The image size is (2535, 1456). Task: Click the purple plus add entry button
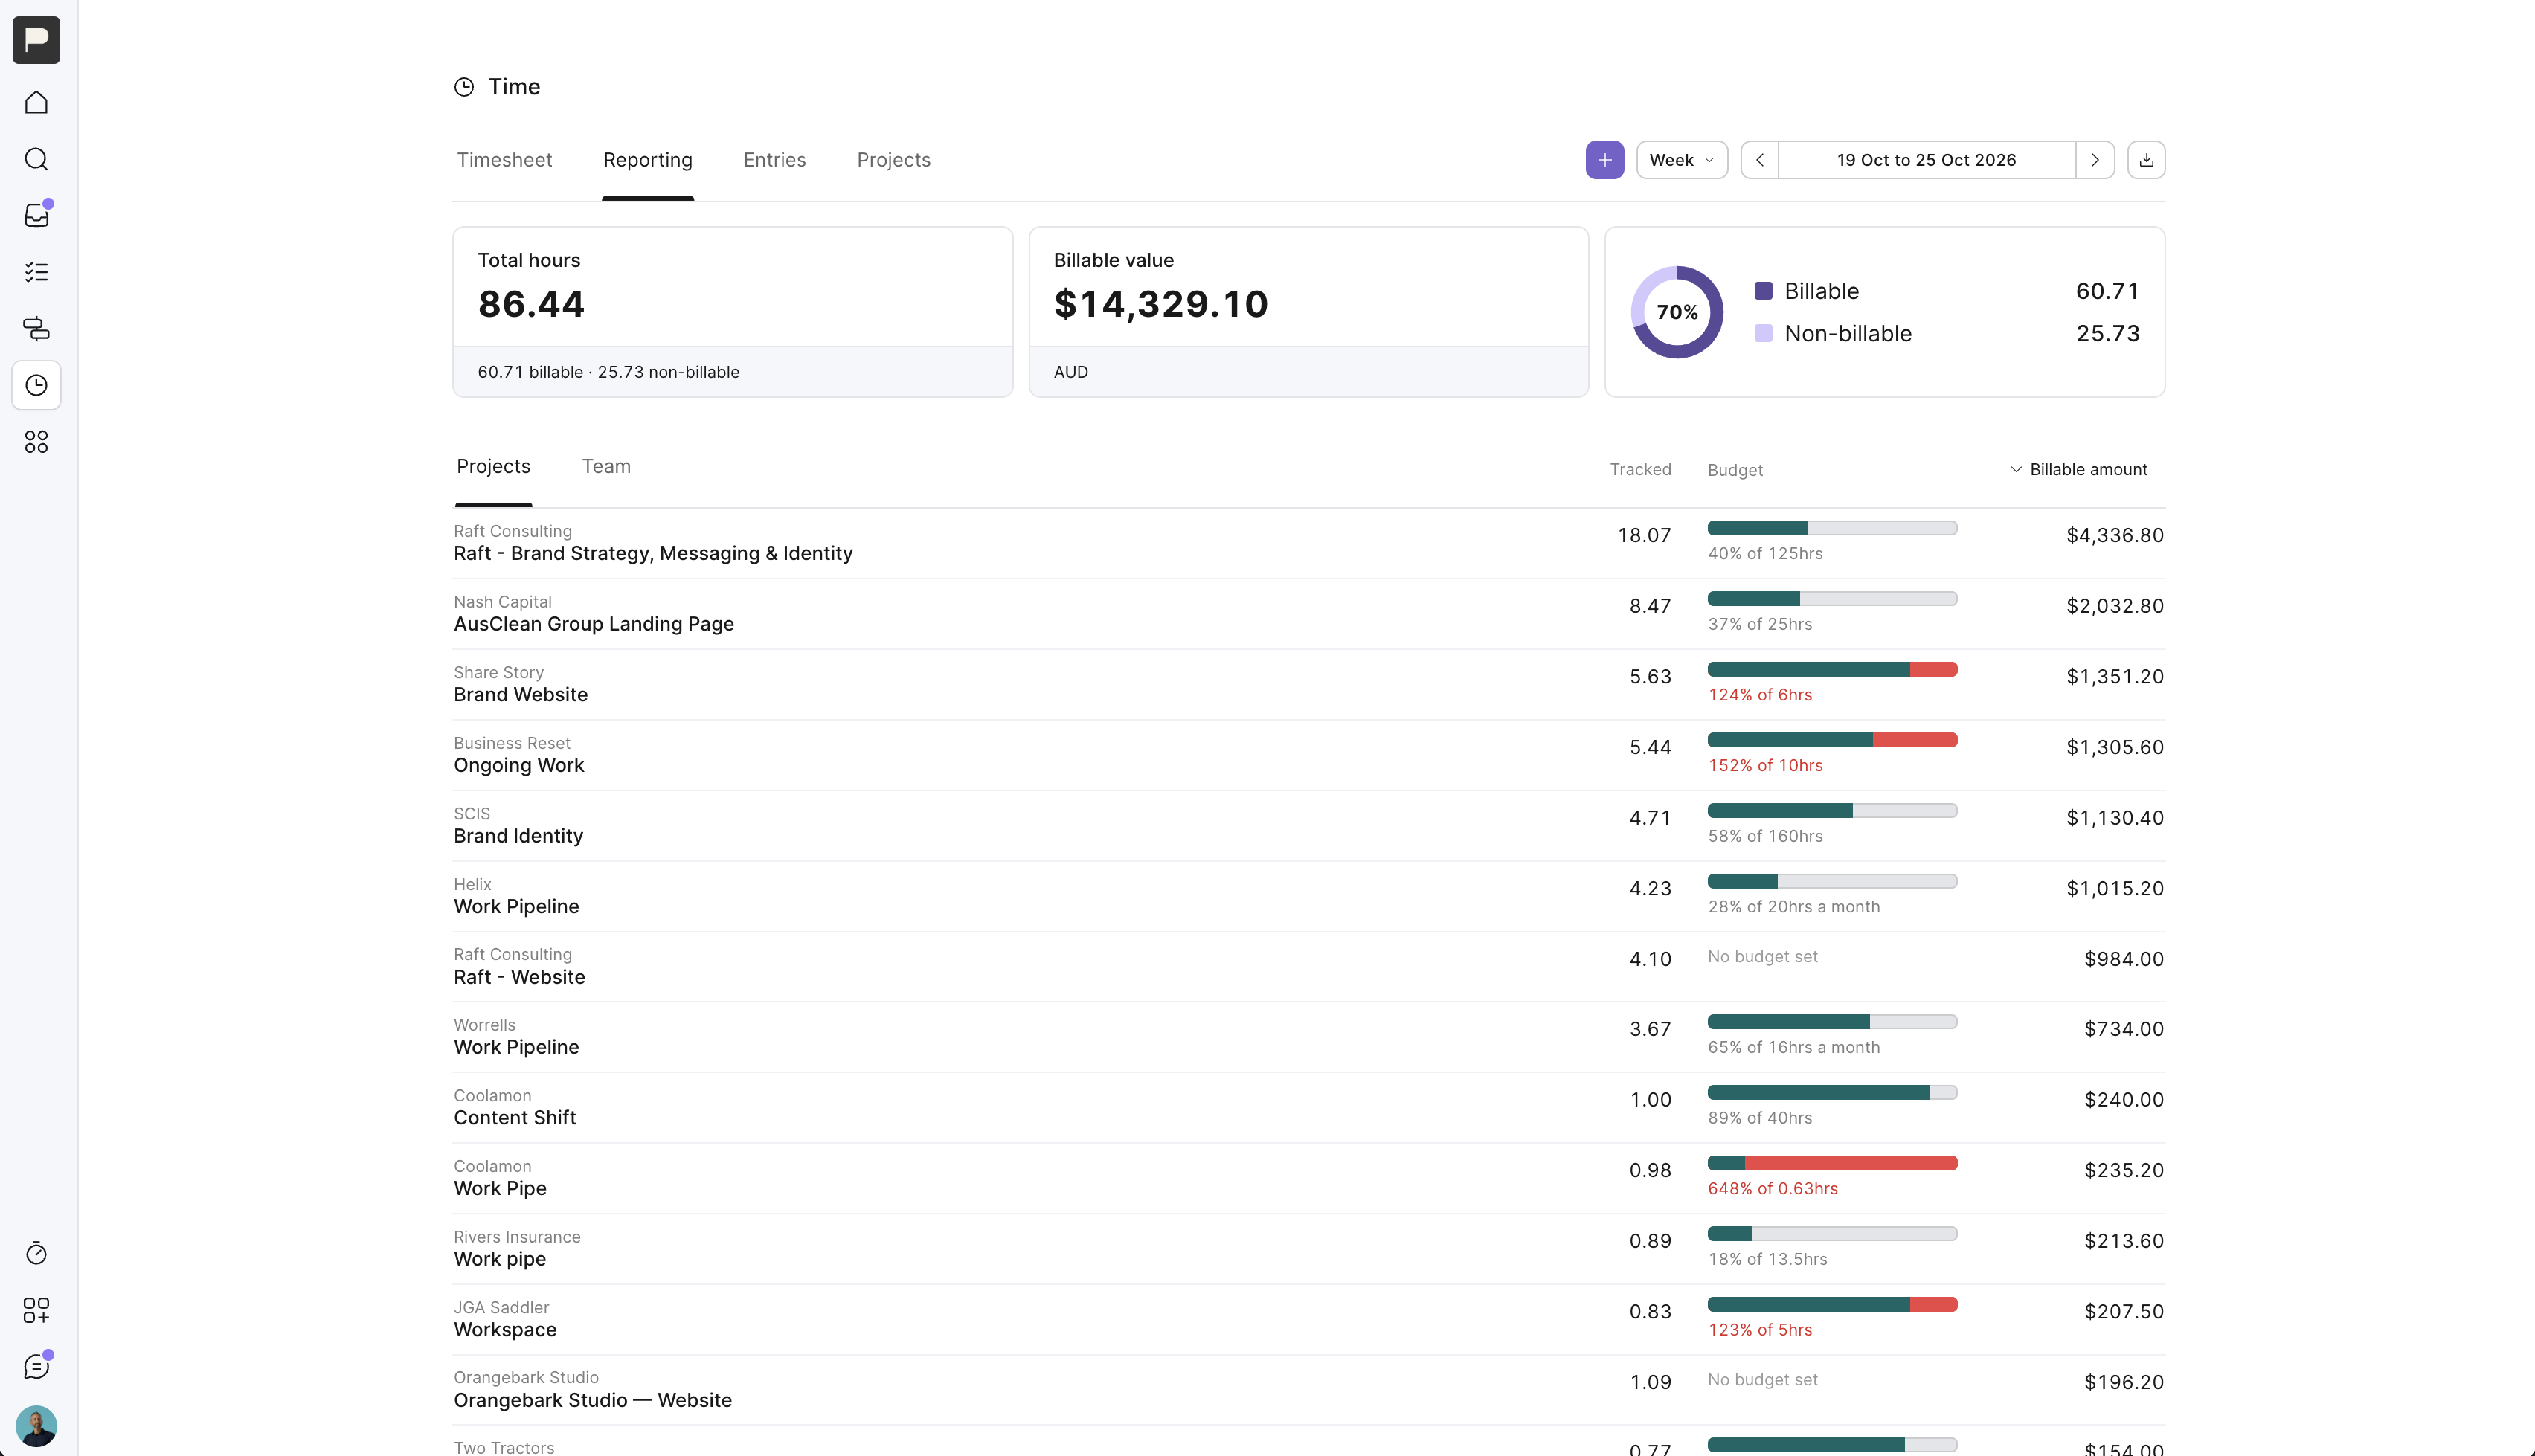pos(1604,160)
